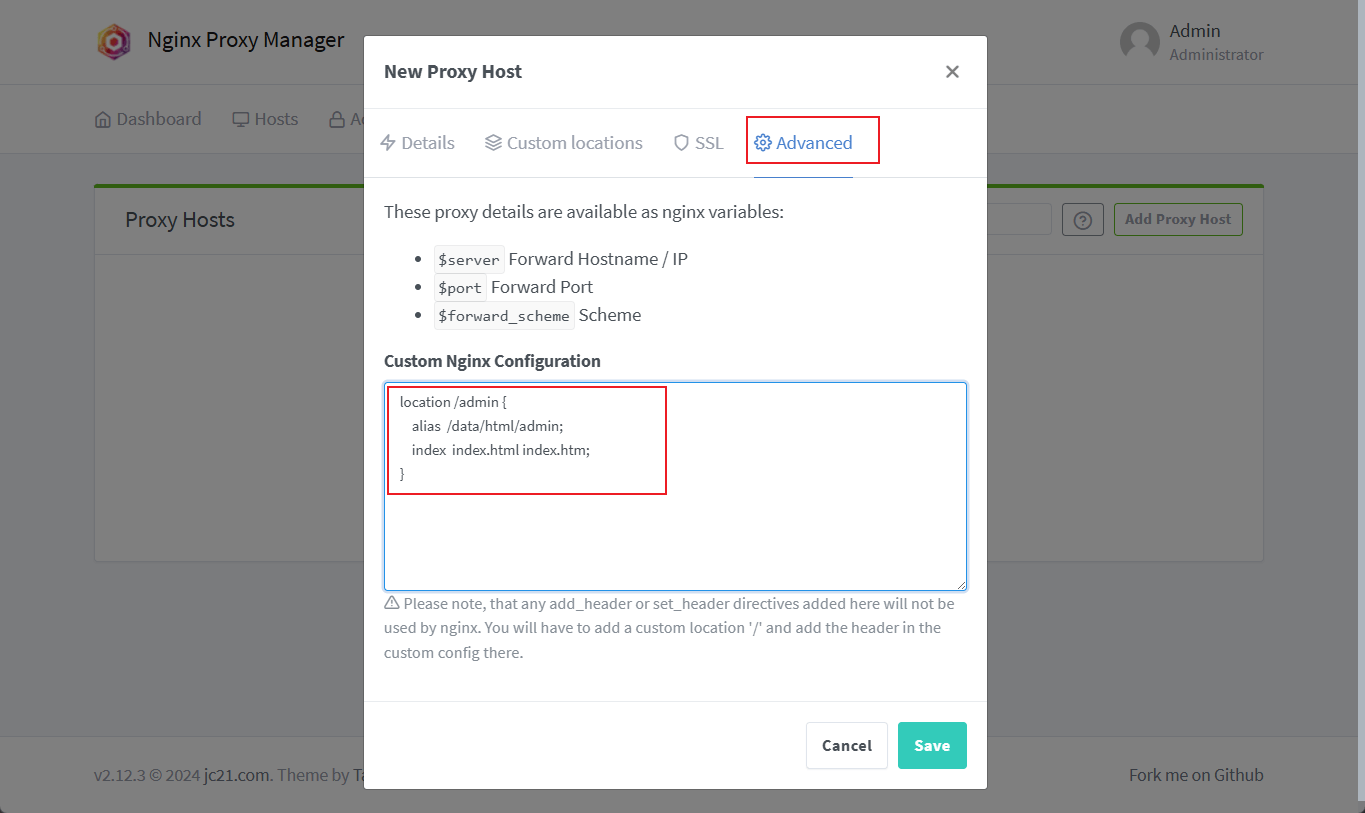
Task: Click the layers icon for Custom locations
Action: pos(493,143)
